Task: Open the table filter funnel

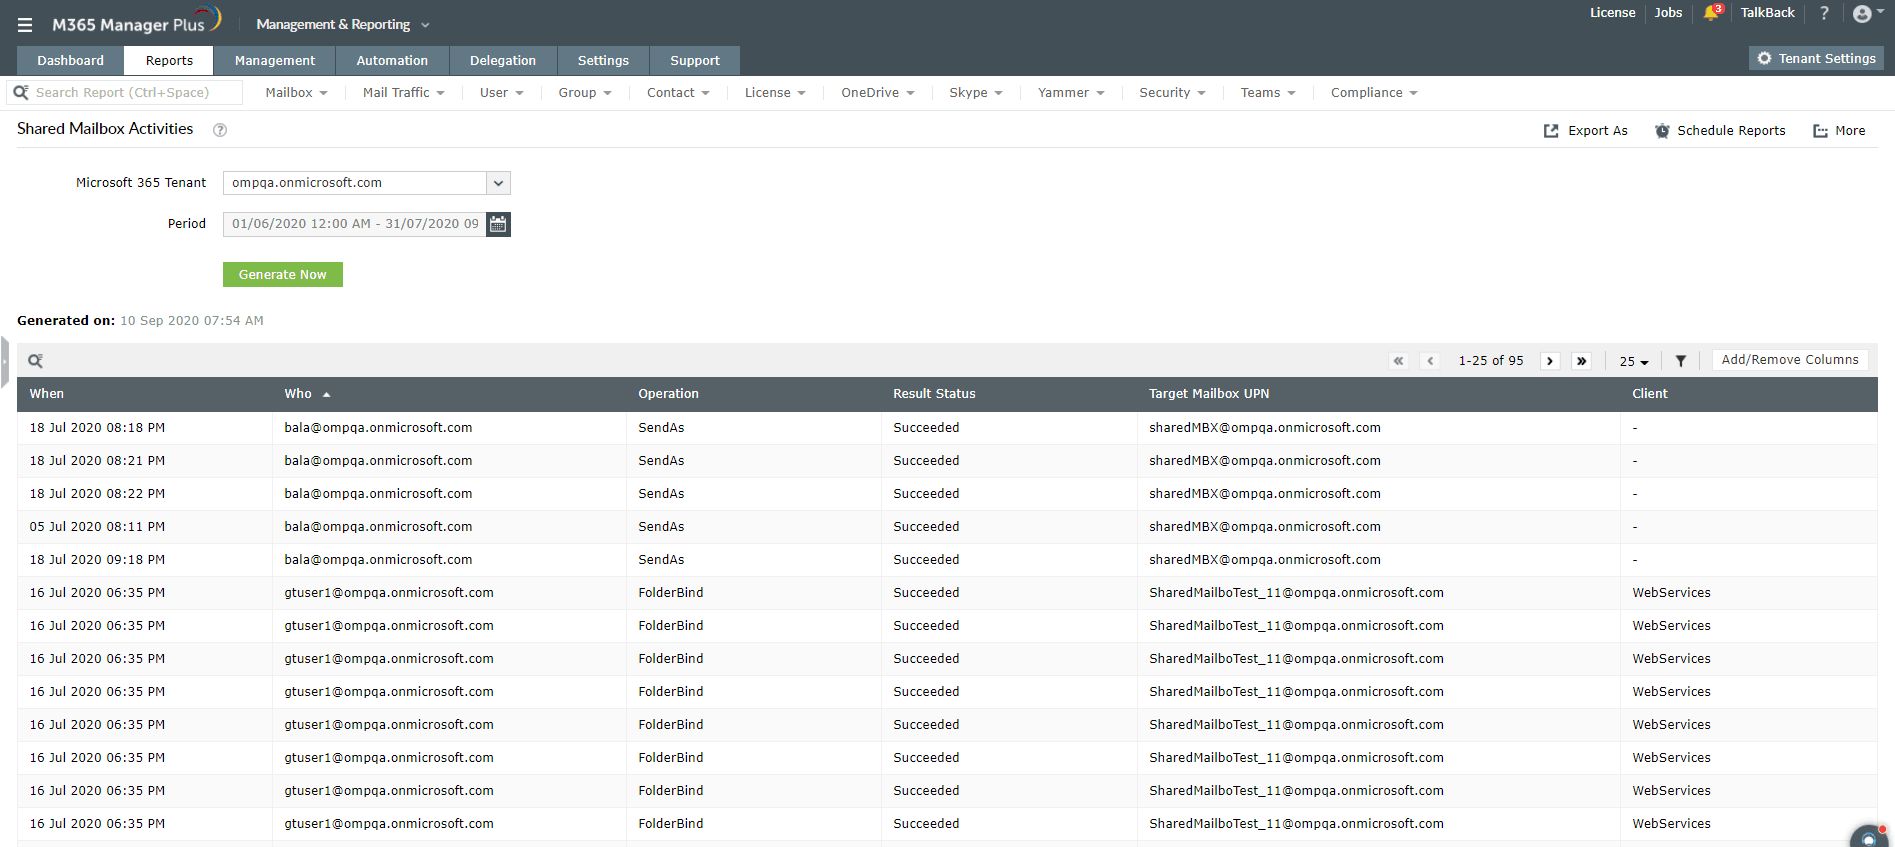Action: [x=1681, y=361]
